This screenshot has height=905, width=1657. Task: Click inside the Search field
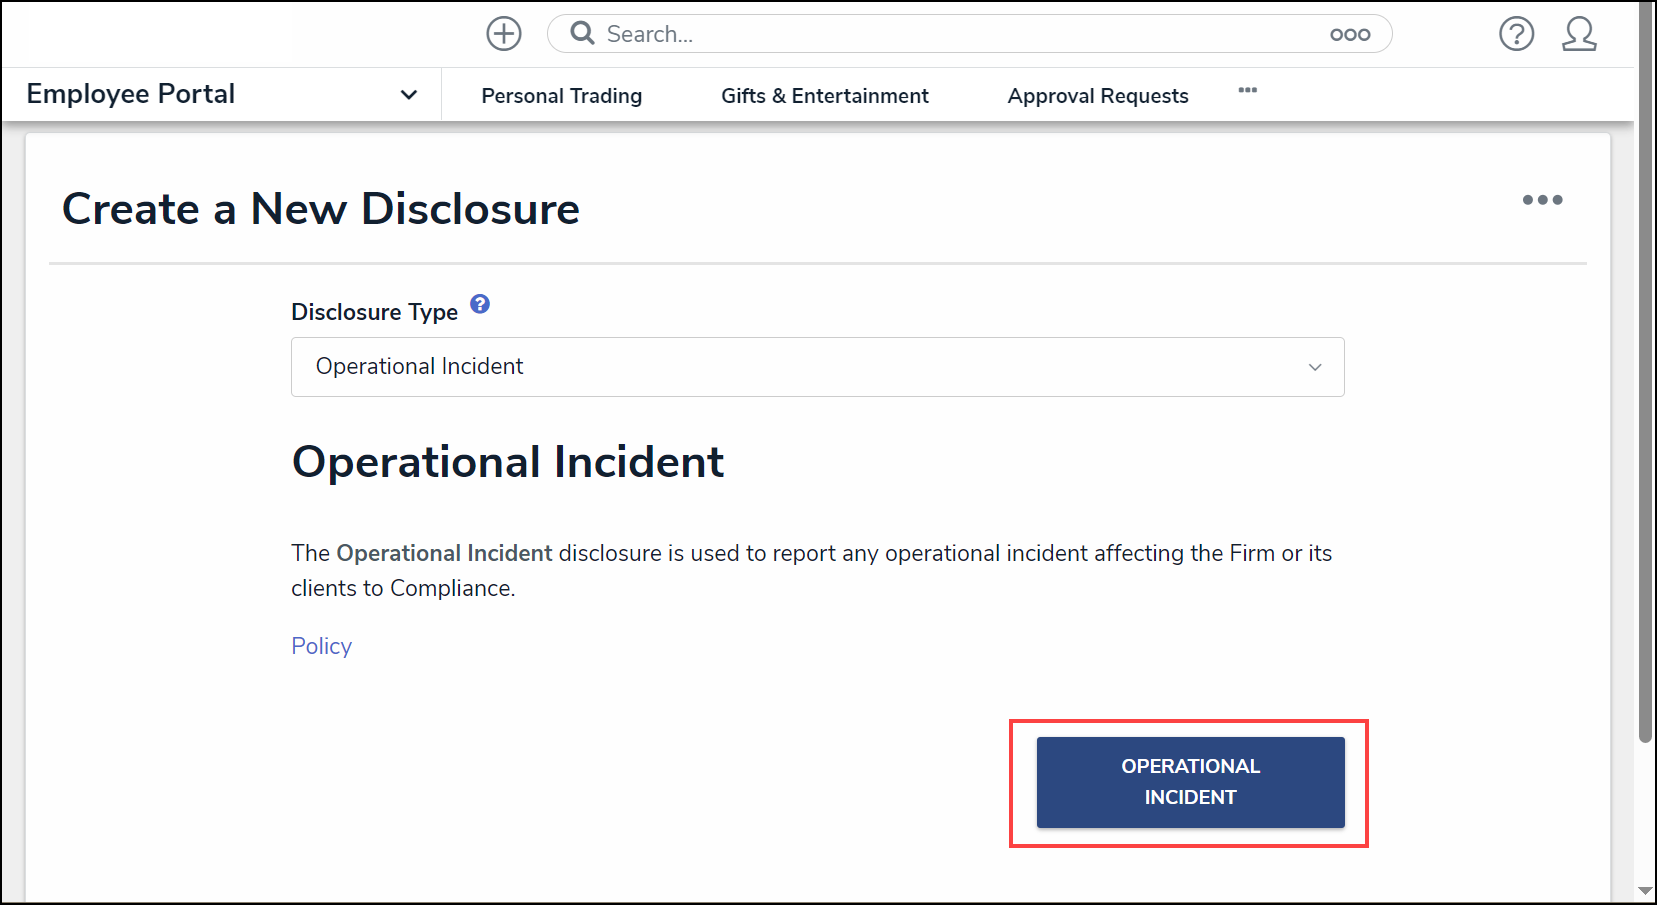[900, 33]
